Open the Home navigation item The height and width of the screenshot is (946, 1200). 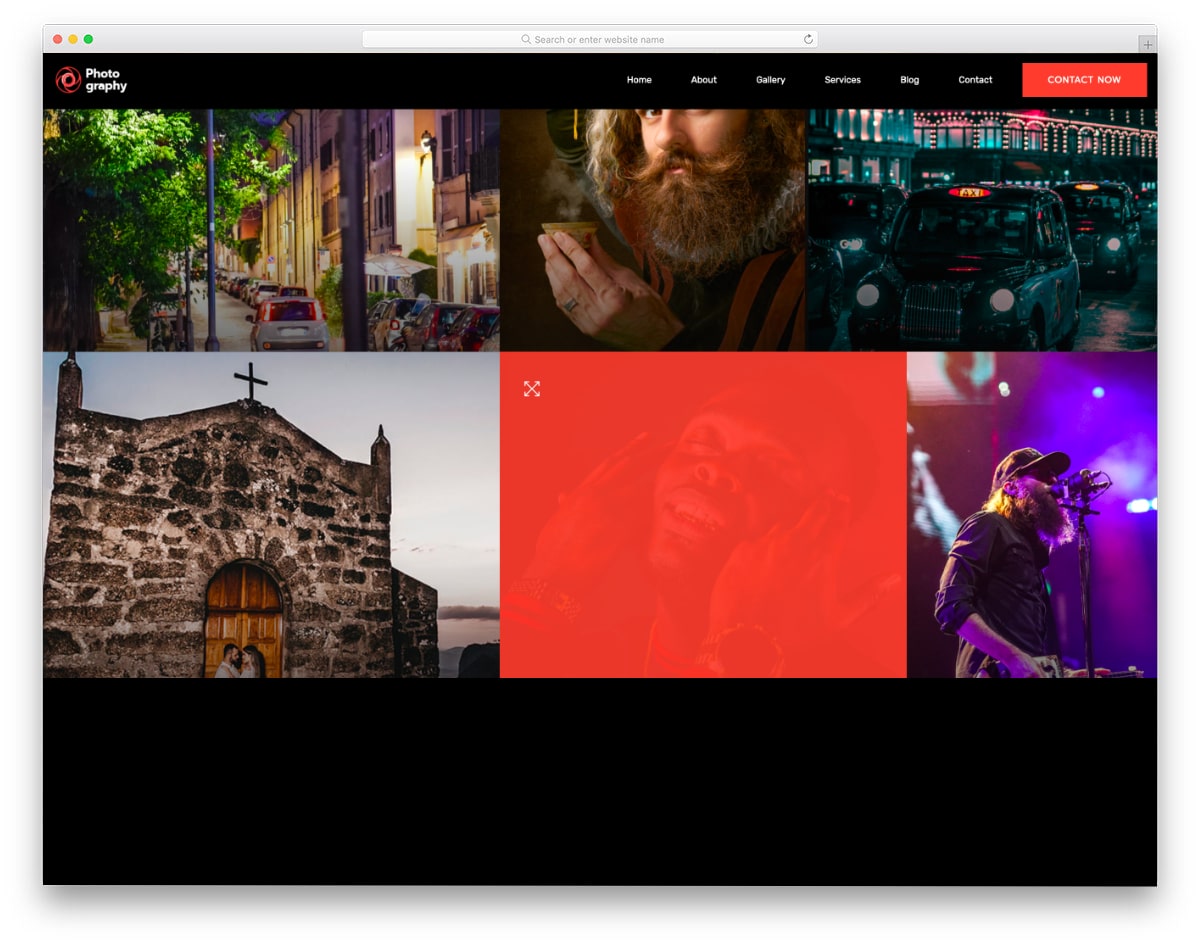638,80
